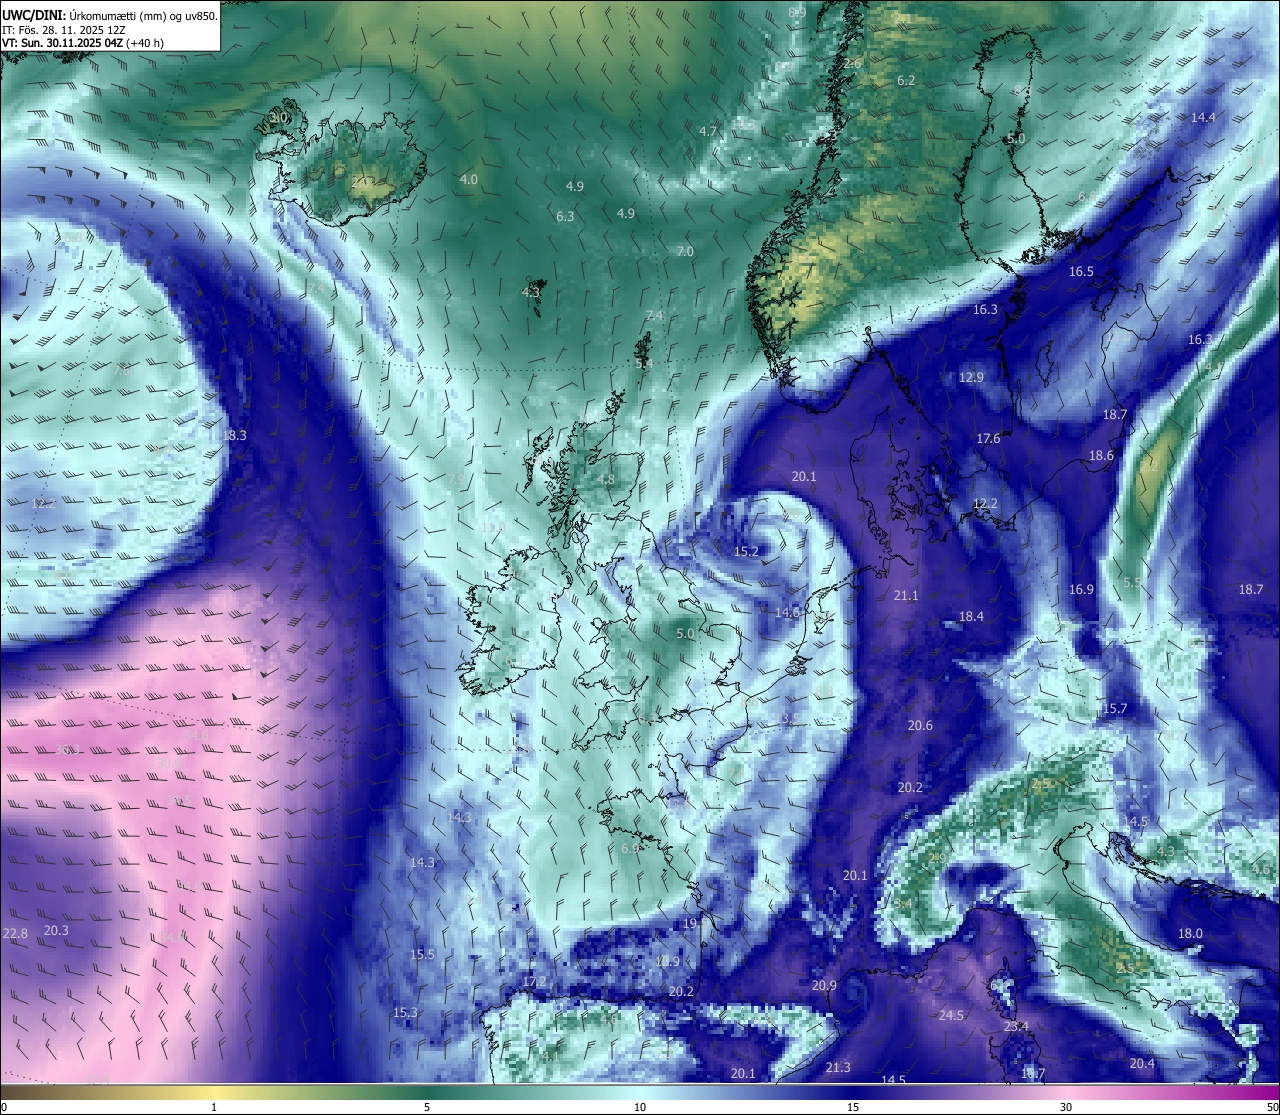Click the 12.9 value on the map
Screen dimensions: 1280x1115
[x=971, y=377]
